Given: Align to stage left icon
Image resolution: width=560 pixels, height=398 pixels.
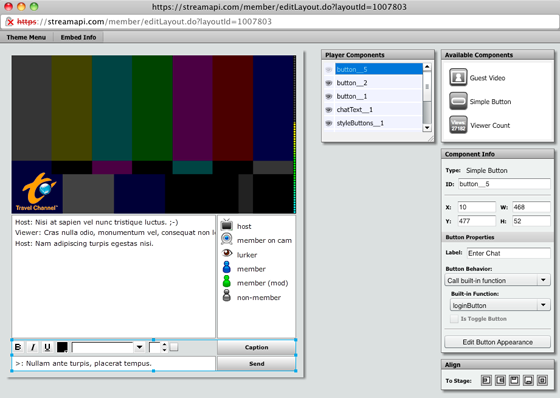Looking at the screenshot, I should [x=486, y=380].
